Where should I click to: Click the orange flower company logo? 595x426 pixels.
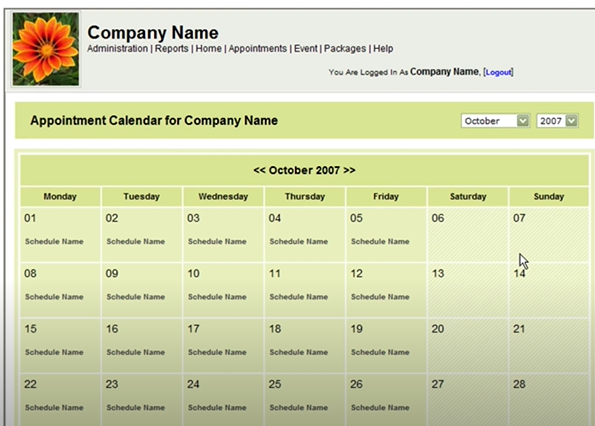46,49
